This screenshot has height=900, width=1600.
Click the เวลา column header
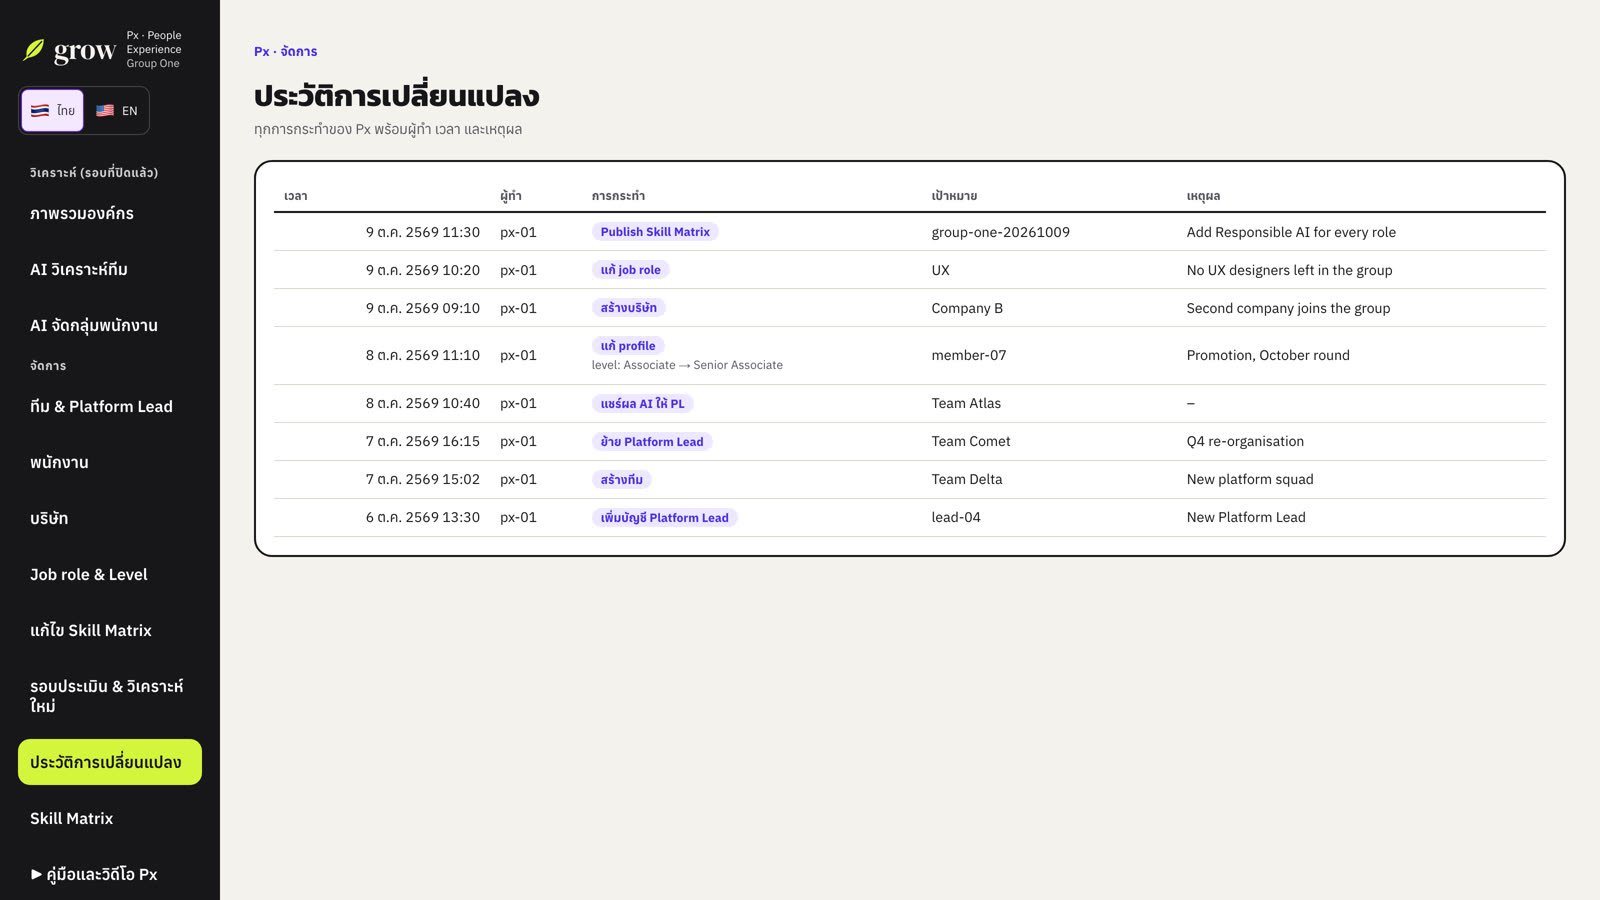[296, 196]
